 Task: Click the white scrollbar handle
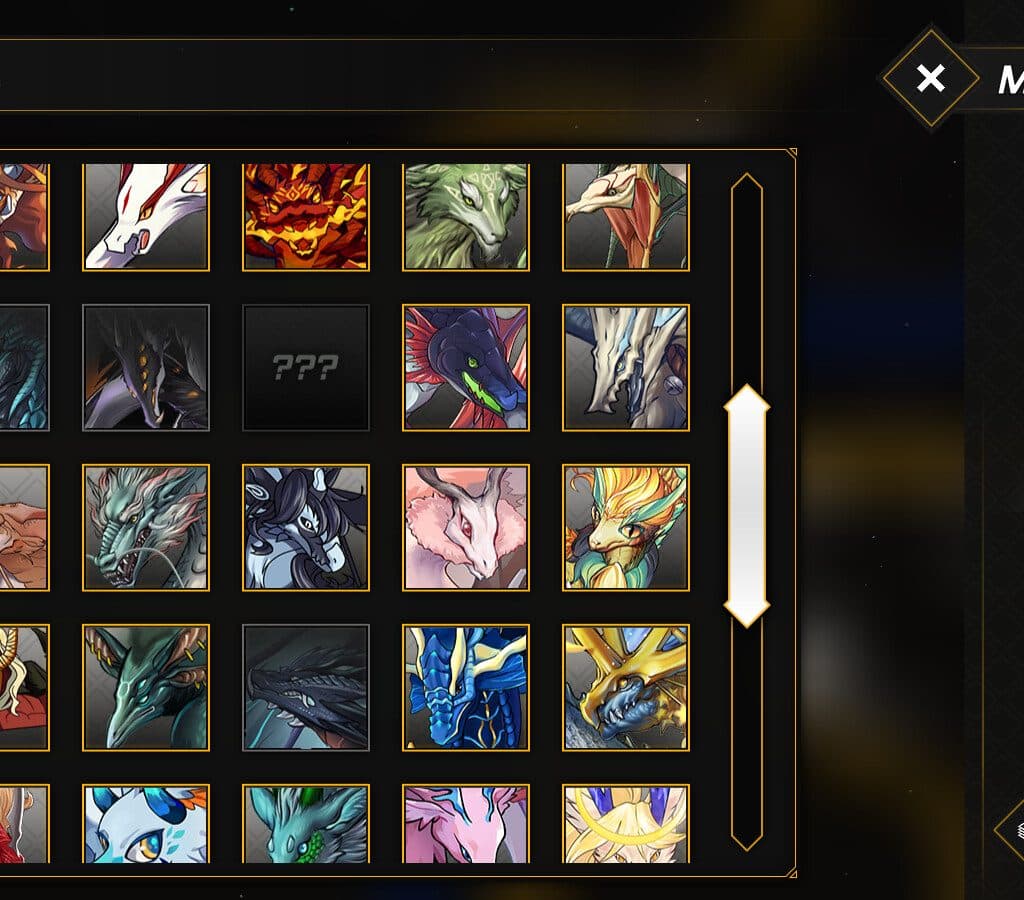point(746,506)
